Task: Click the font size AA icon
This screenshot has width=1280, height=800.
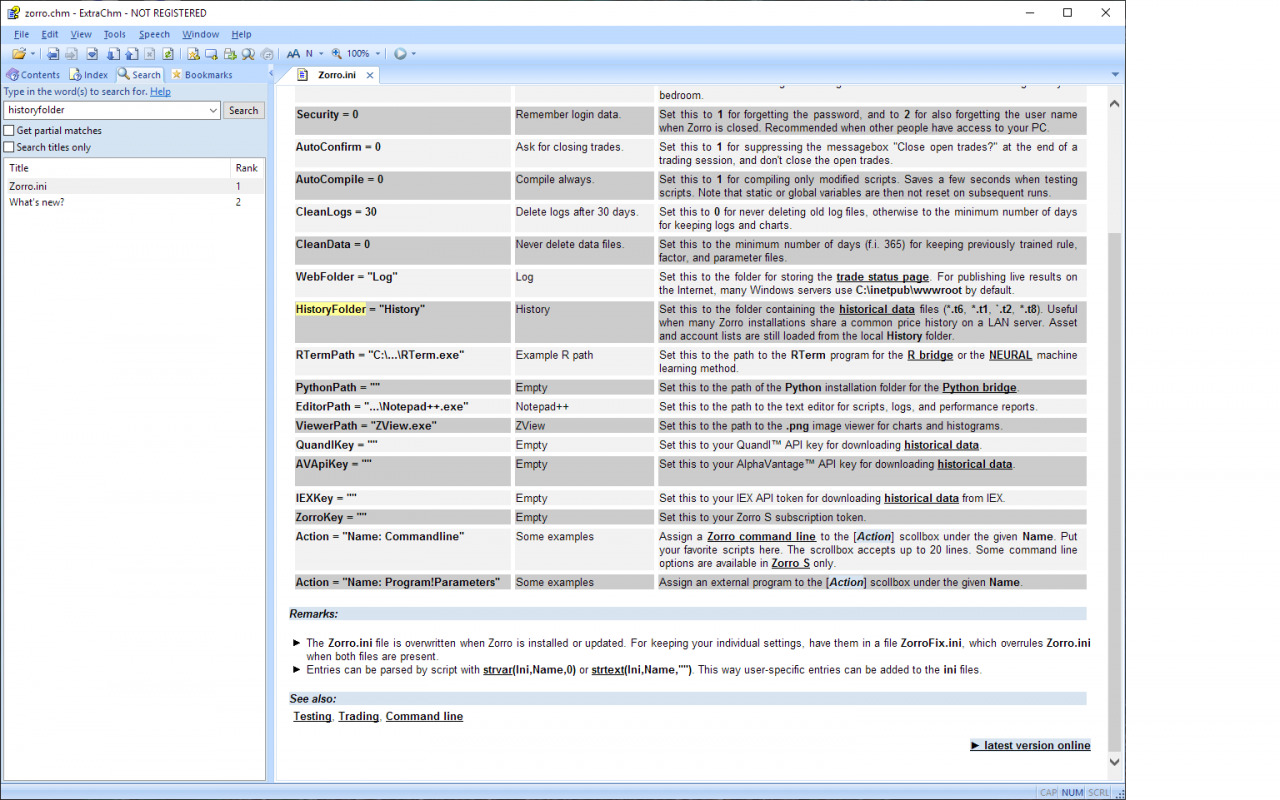Action: [293, 54]
